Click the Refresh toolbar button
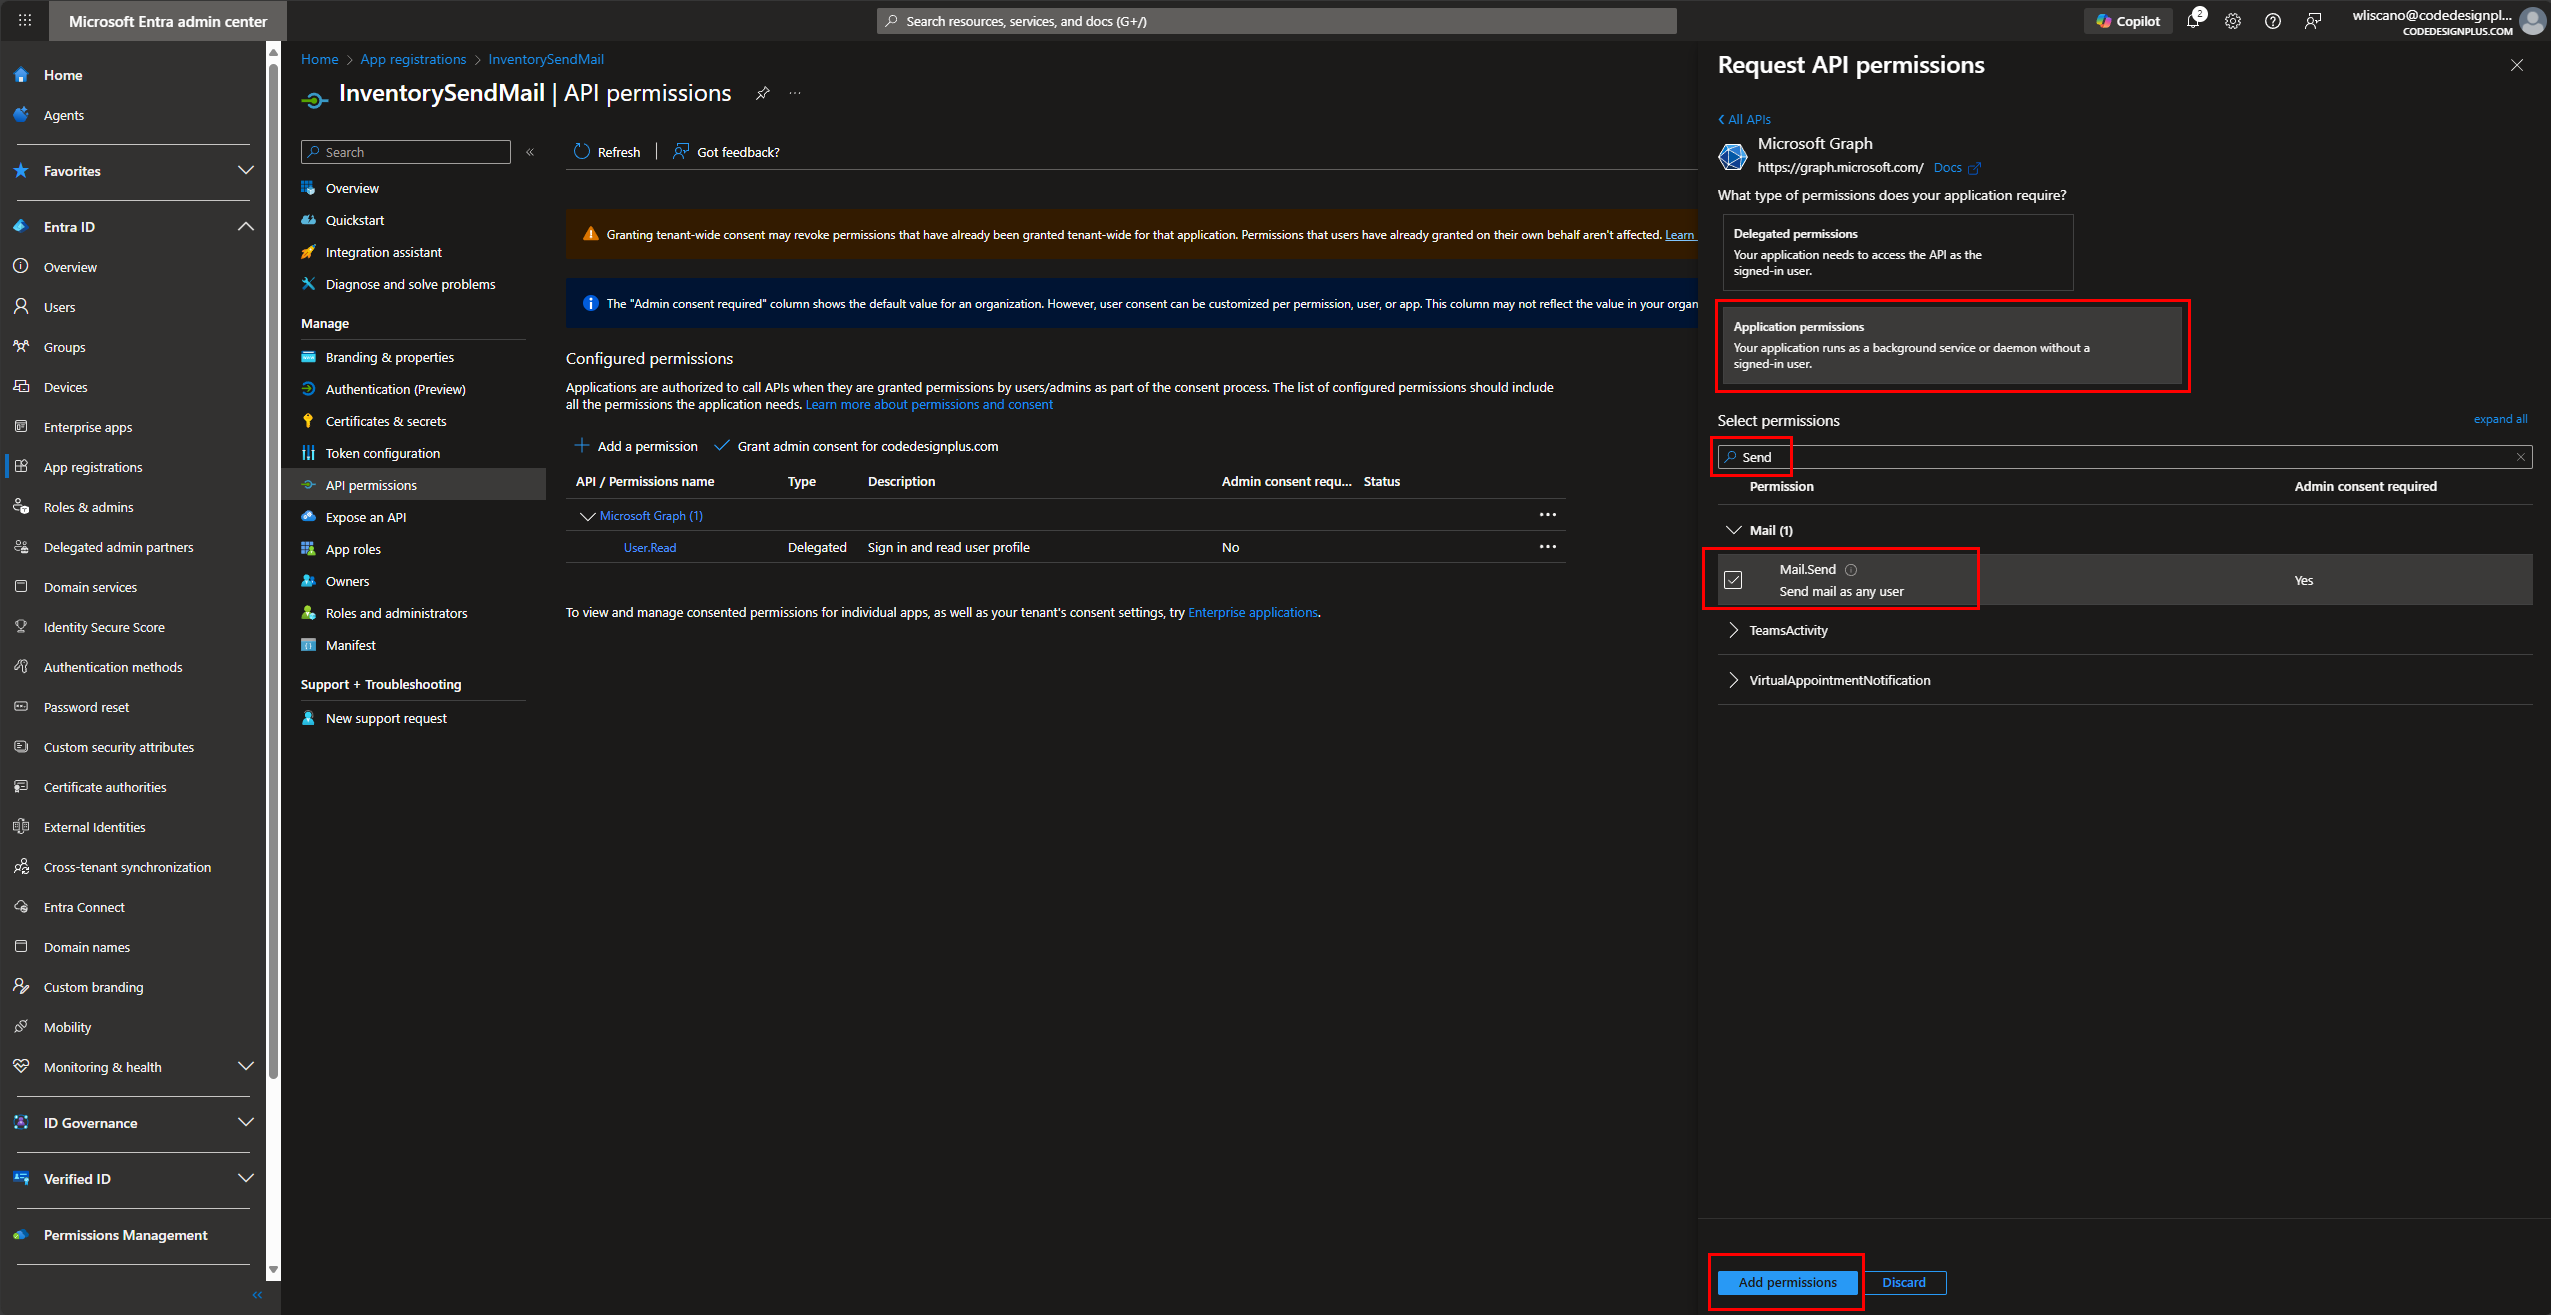The image size is (2551, 1315). tap(607, 152)
